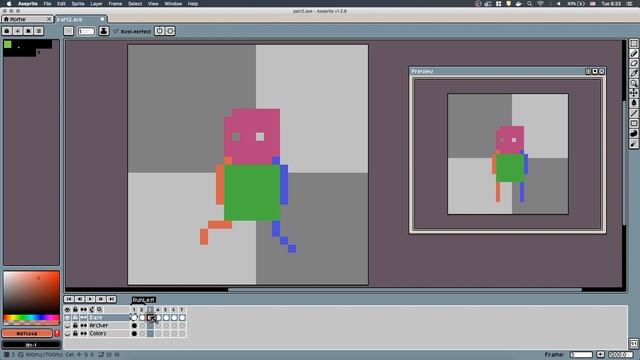Select frame 7 cel of Base layer

(182, 318)
